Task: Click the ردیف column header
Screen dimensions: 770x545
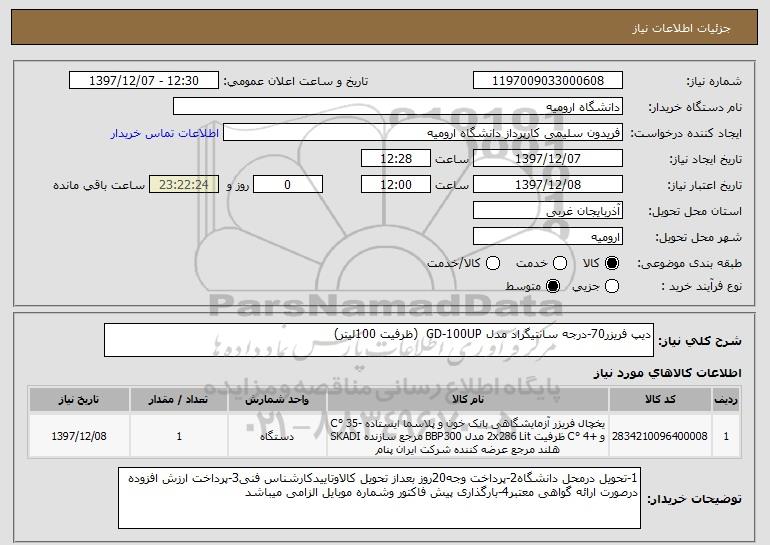Action: (x=726, y=399)
